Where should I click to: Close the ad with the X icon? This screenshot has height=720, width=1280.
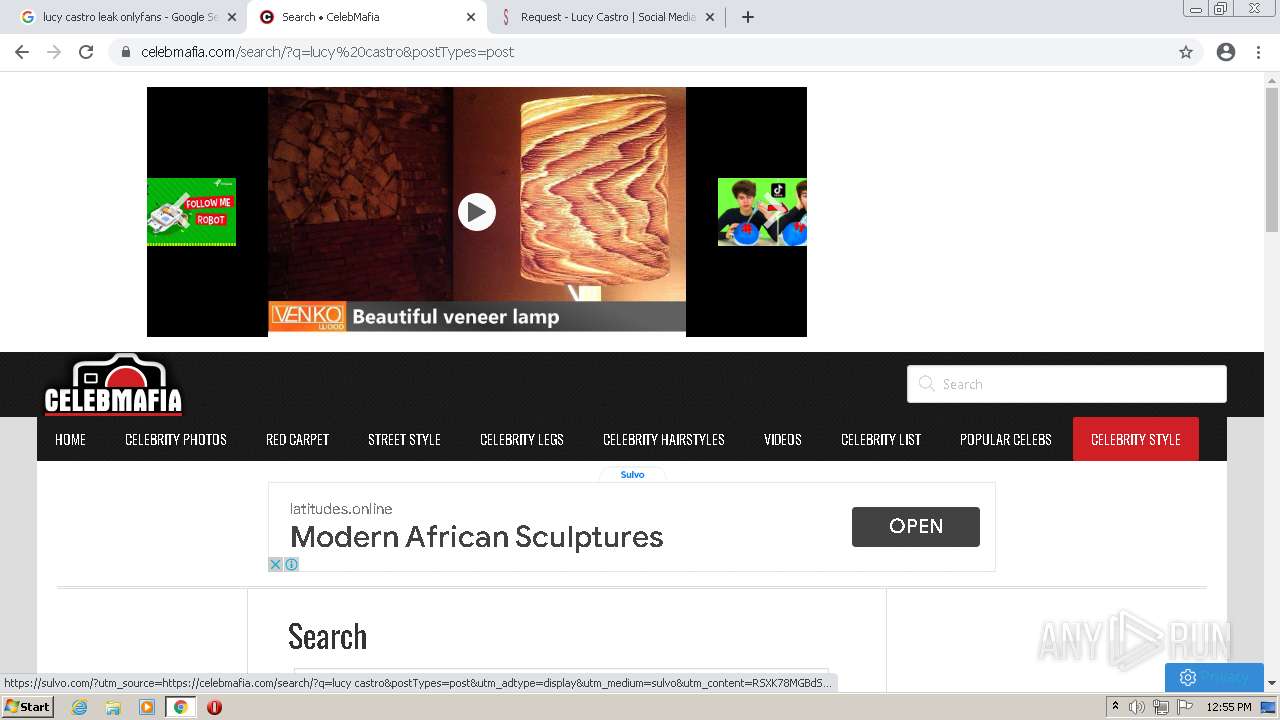click(x=276, y=565)
